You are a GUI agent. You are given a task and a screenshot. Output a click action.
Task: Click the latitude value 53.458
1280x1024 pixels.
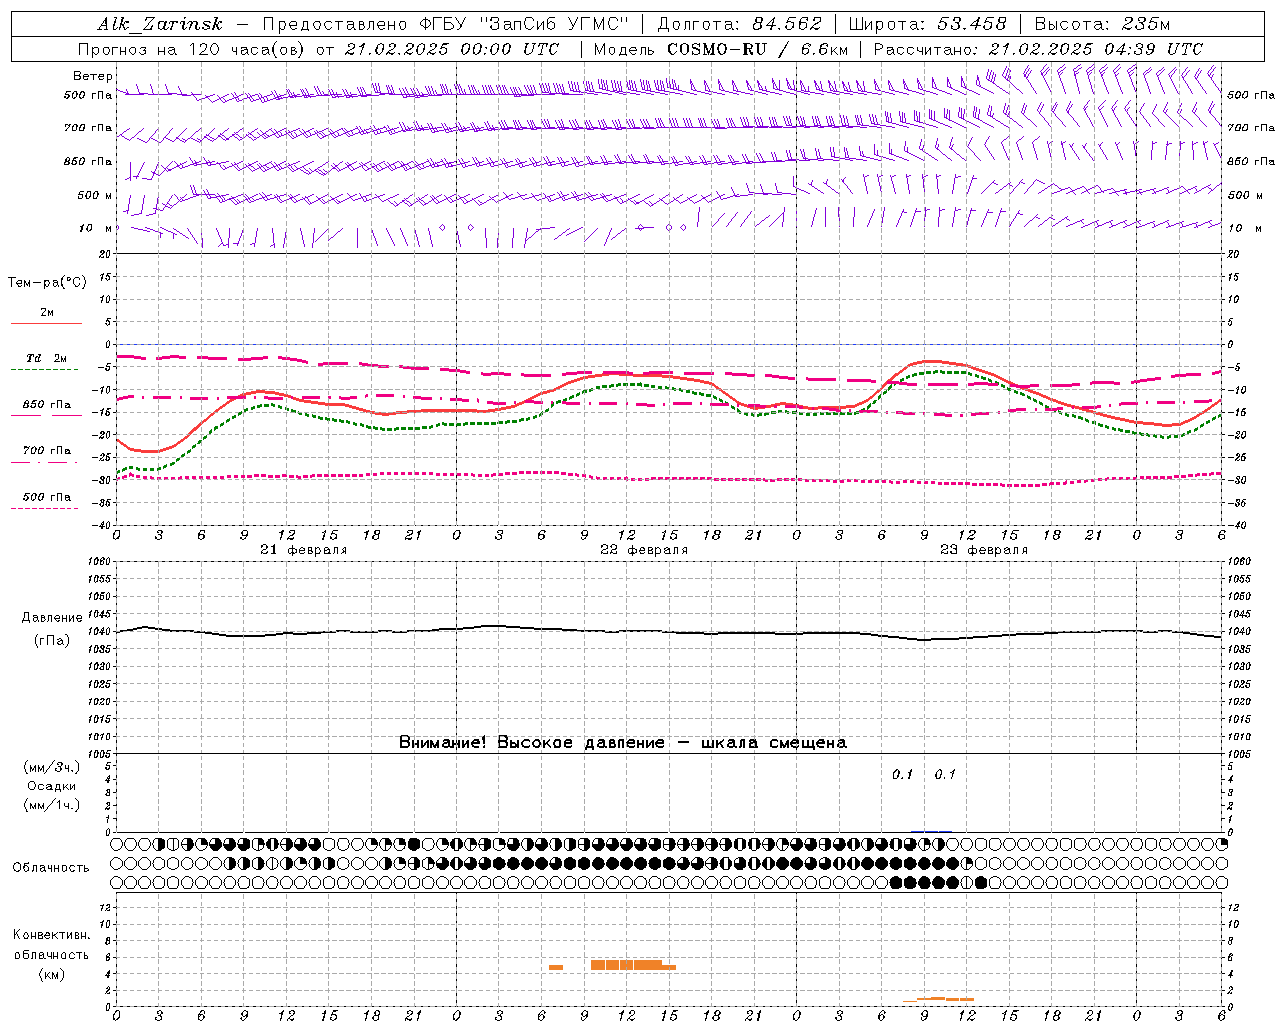(x=972, y=24)
